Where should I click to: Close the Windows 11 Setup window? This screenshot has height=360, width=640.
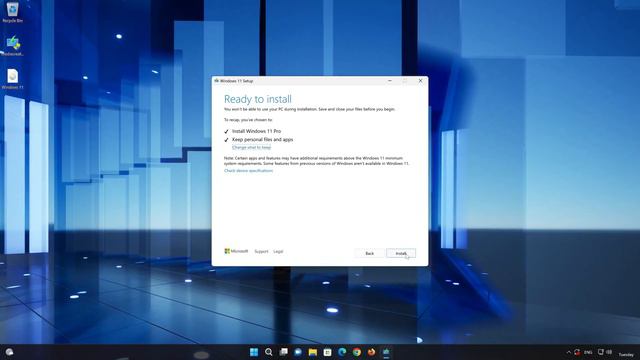click(x=420, y=81)
